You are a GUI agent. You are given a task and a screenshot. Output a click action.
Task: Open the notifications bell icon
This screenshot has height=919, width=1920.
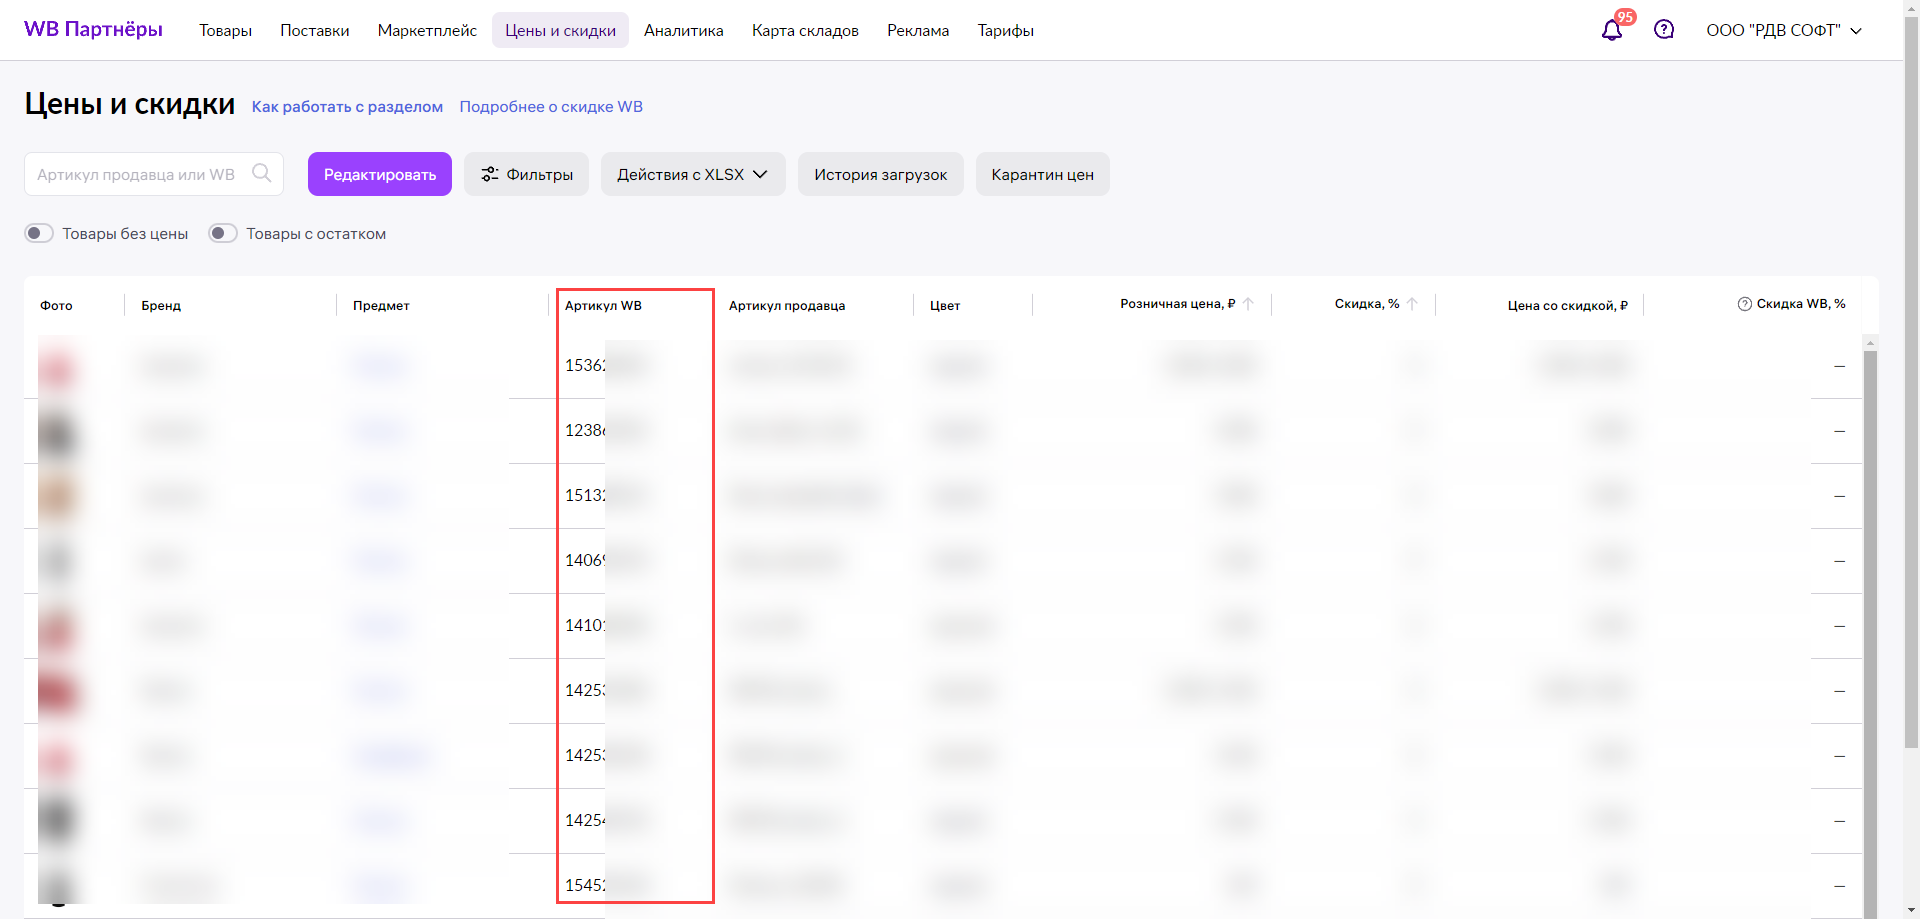click(1611, 30)
